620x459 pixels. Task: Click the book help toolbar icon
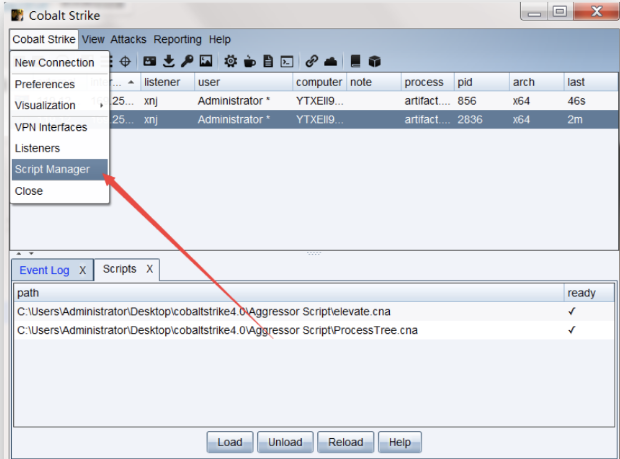pyautogui.click(x=355, y=61)
